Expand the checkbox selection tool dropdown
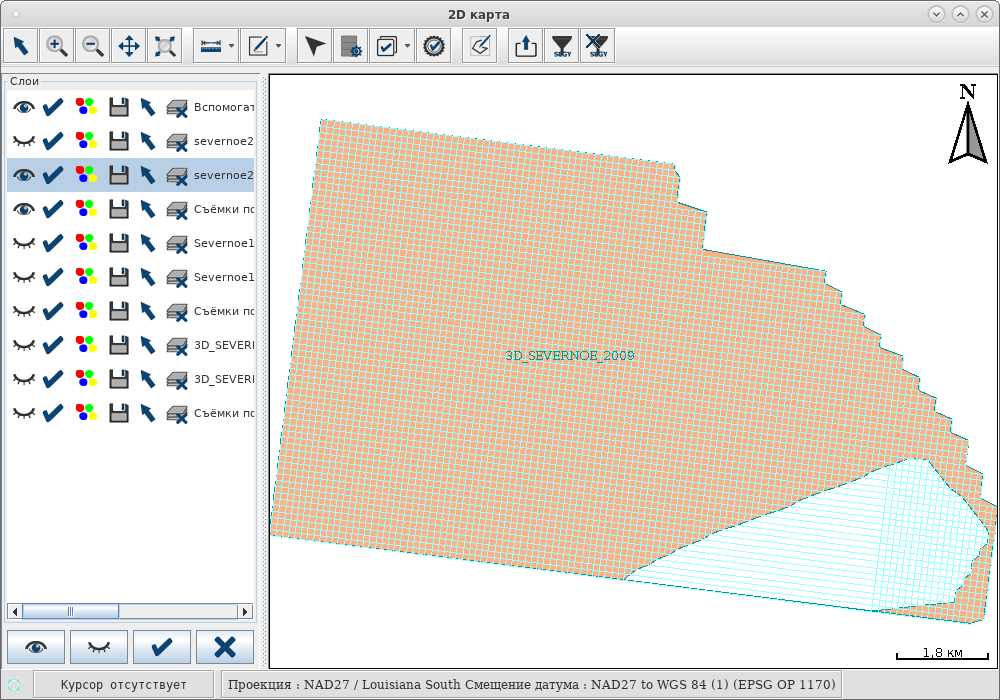Viewport: 1000px width, 700px height. pyautogui.click(x=408, y=46)
